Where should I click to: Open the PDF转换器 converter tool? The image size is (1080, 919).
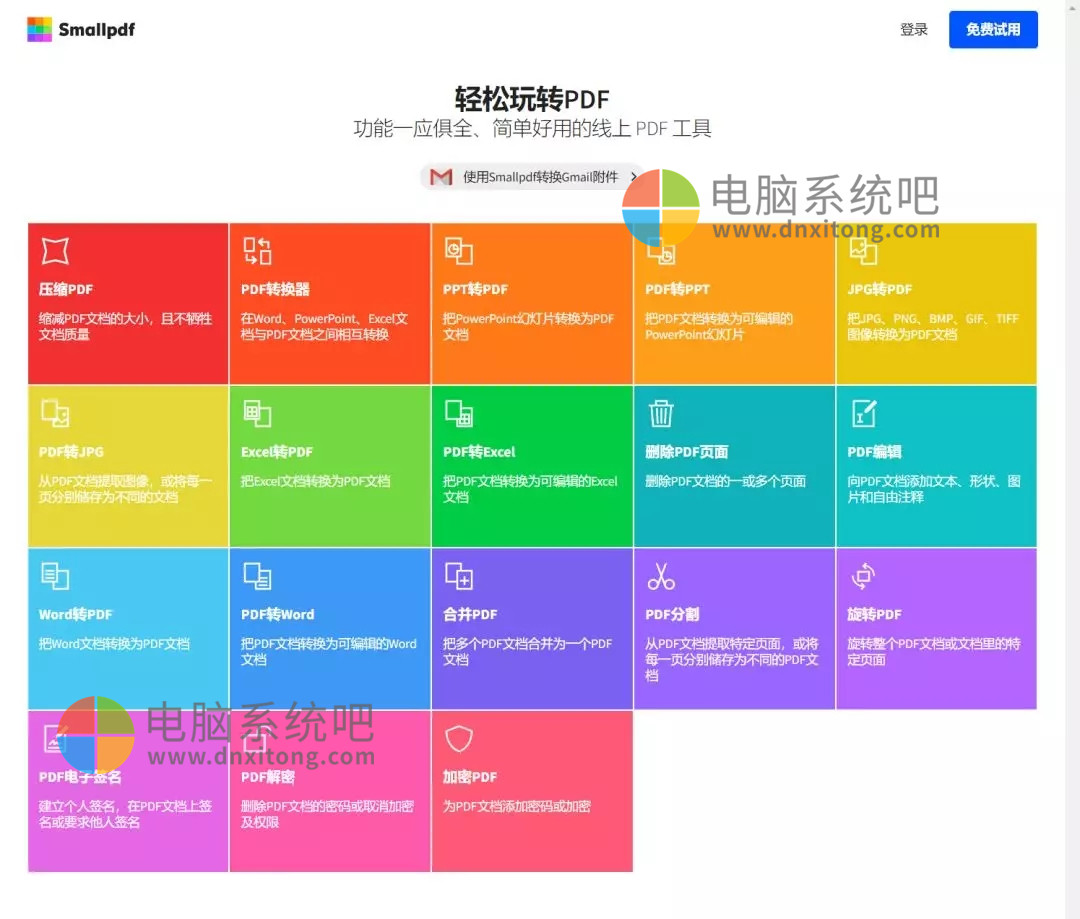pos(257,251)
